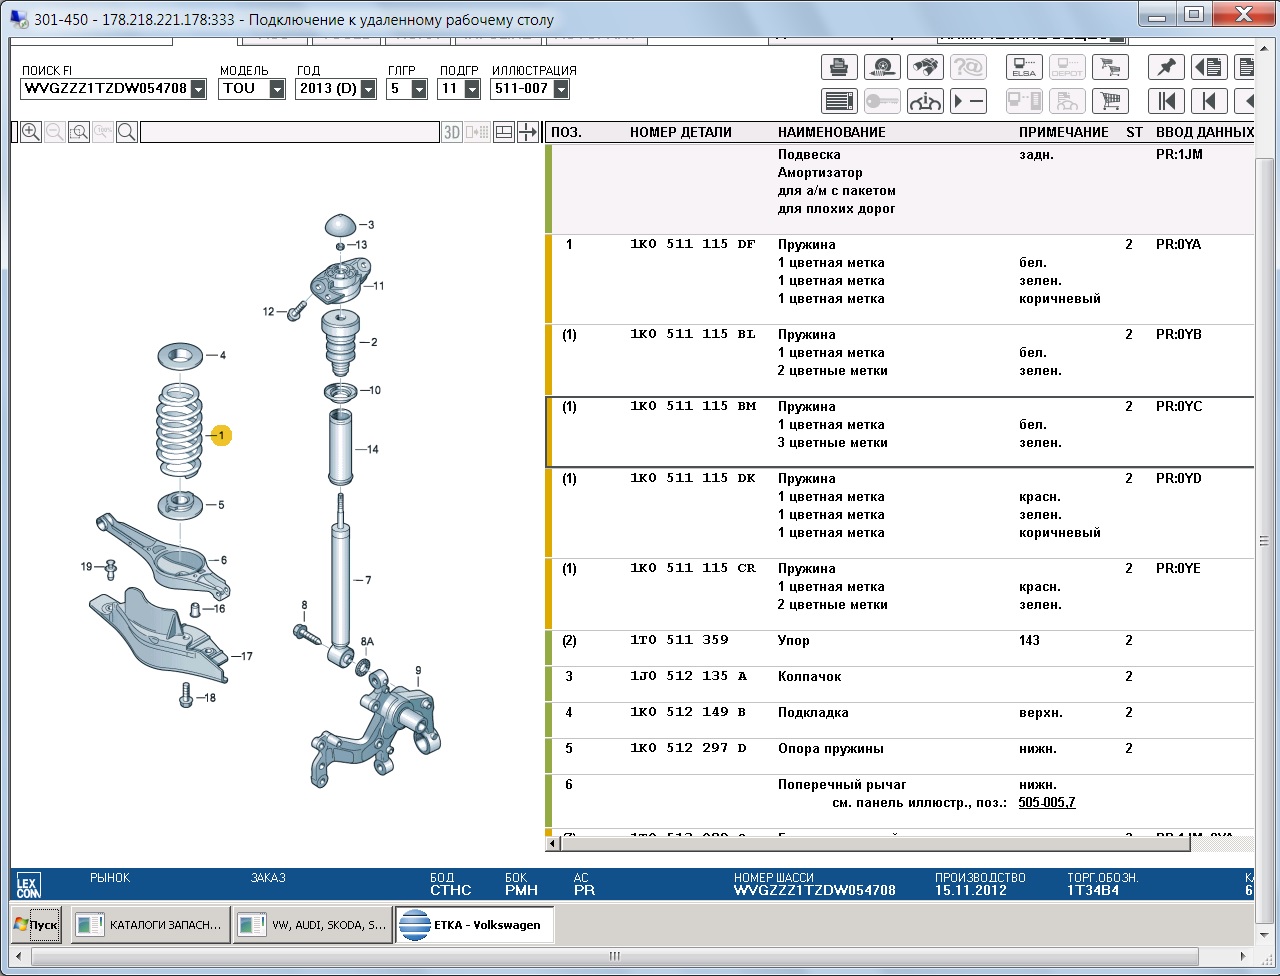Click the НАИМЕНОВАНИЕ column header
This screenshot has width=1280, height=976.
tap(832, 132)
